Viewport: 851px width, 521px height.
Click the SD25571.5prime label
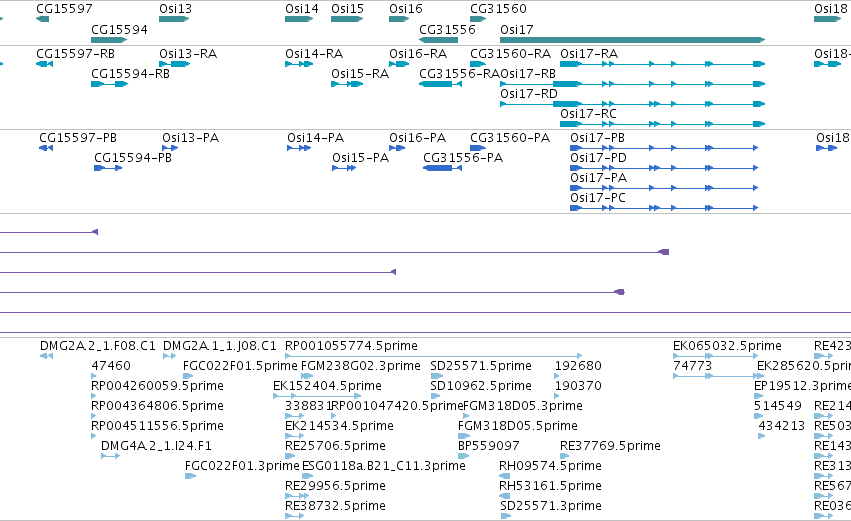(481, 366)
